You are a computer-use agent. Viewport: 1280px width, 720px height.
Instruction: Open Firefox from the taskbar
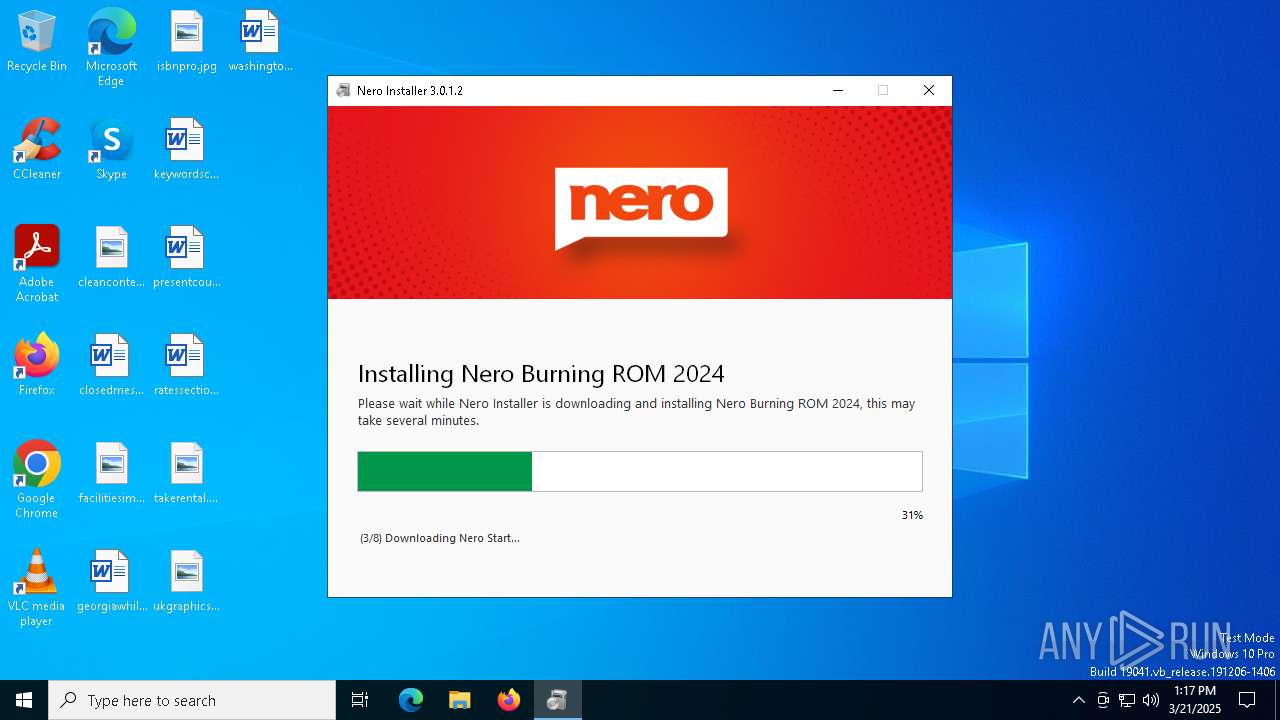(x=508, y=700)
